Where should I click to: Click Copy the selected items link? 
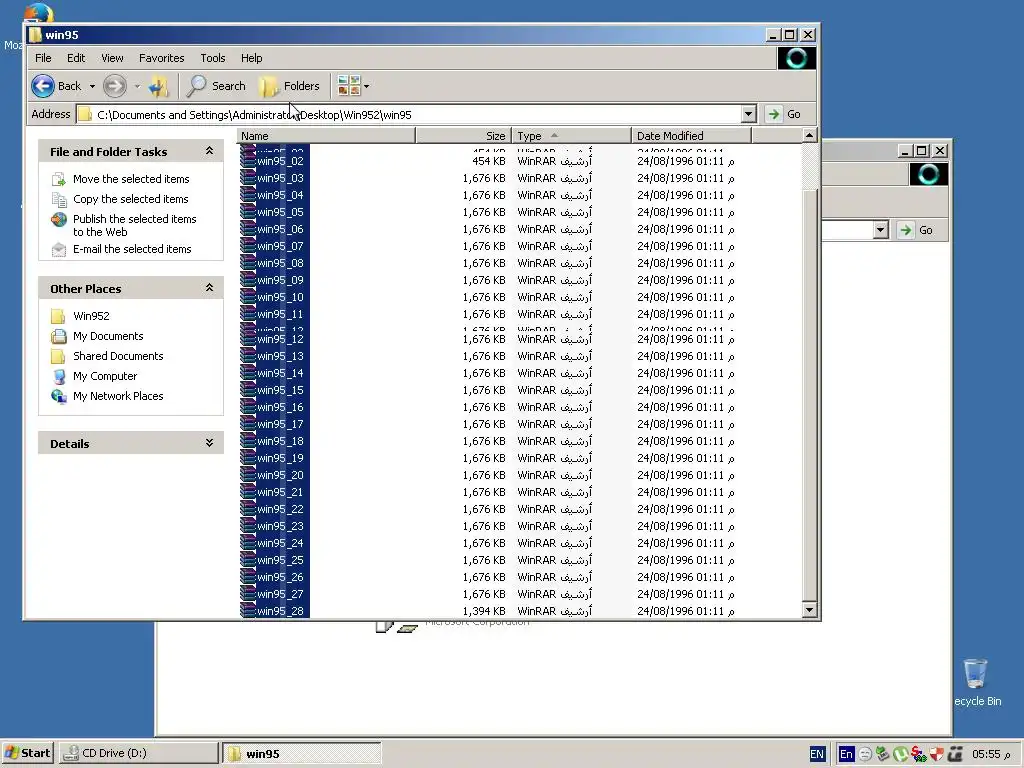point(131,199)
